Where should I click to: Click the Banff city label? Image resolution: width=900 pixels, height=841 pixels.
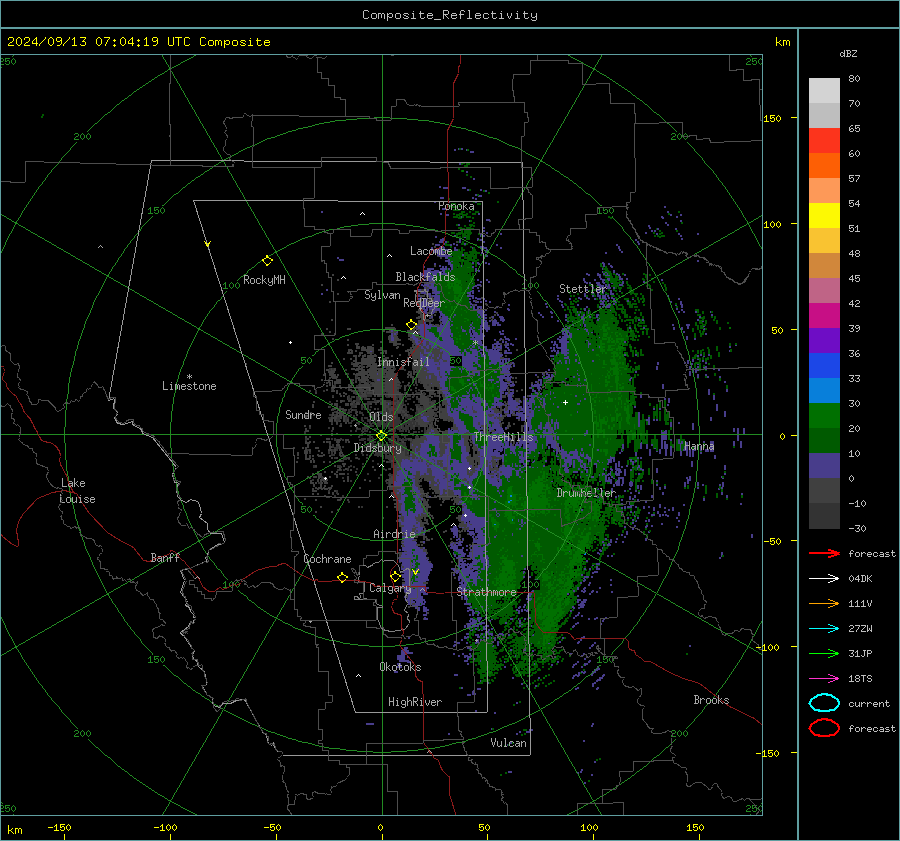coord(165,558)
